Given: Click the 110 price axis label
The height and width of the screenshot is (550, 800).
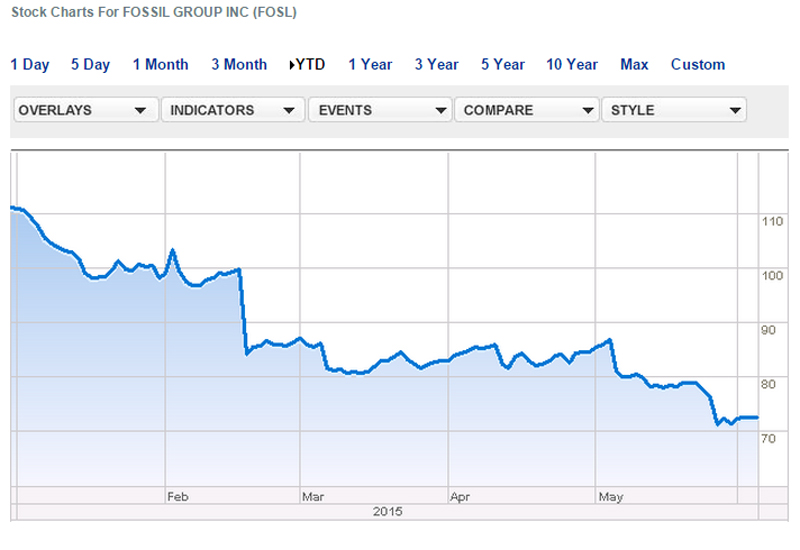Looking at the screenshot, I should click(772, 221).
